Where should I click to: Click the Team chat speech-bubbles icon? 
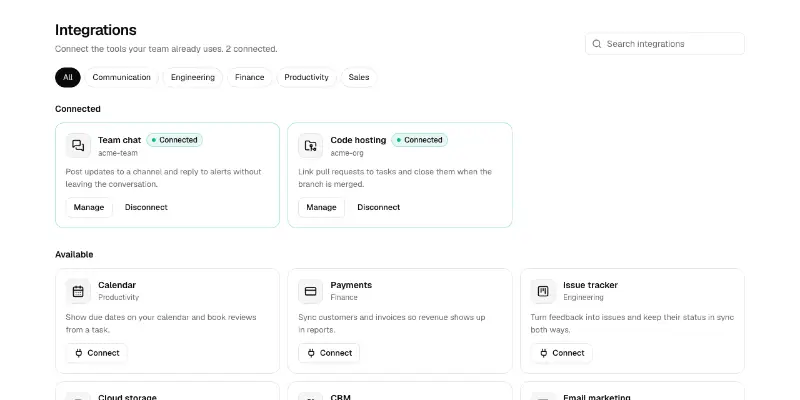click(x=78, y=146)
